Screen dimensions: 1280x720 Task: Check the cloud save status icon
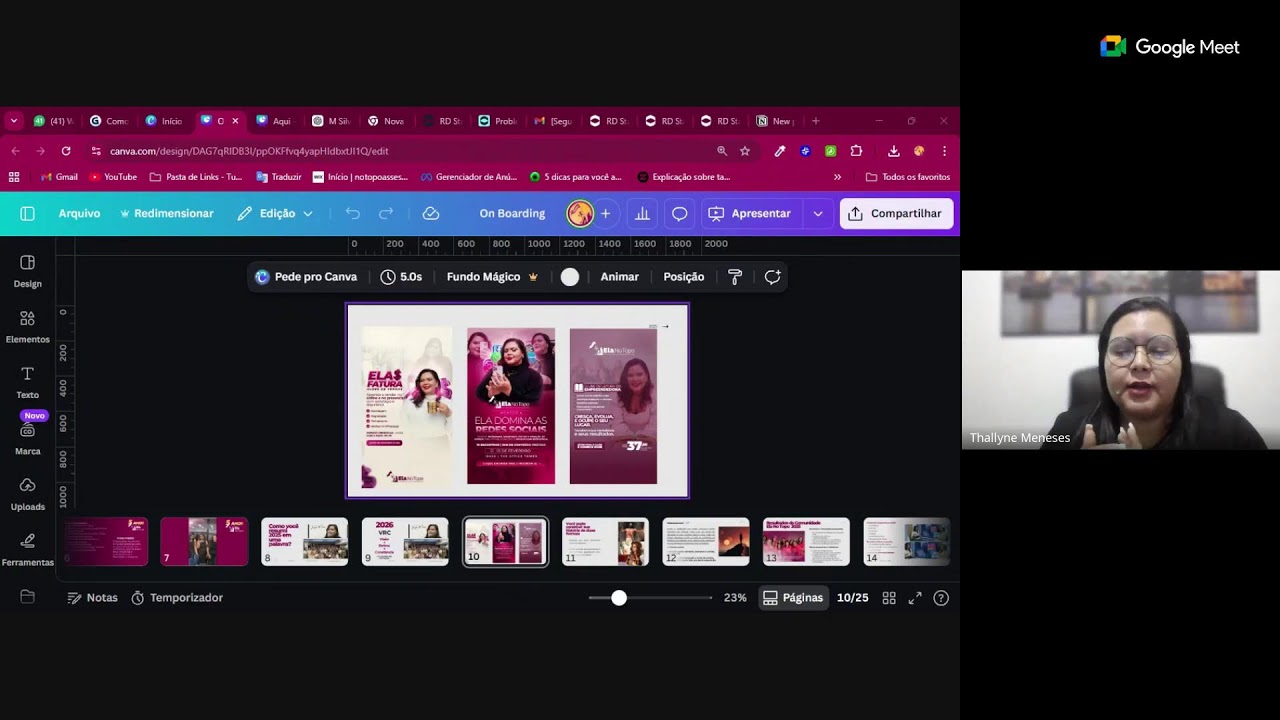pos(431,213)
